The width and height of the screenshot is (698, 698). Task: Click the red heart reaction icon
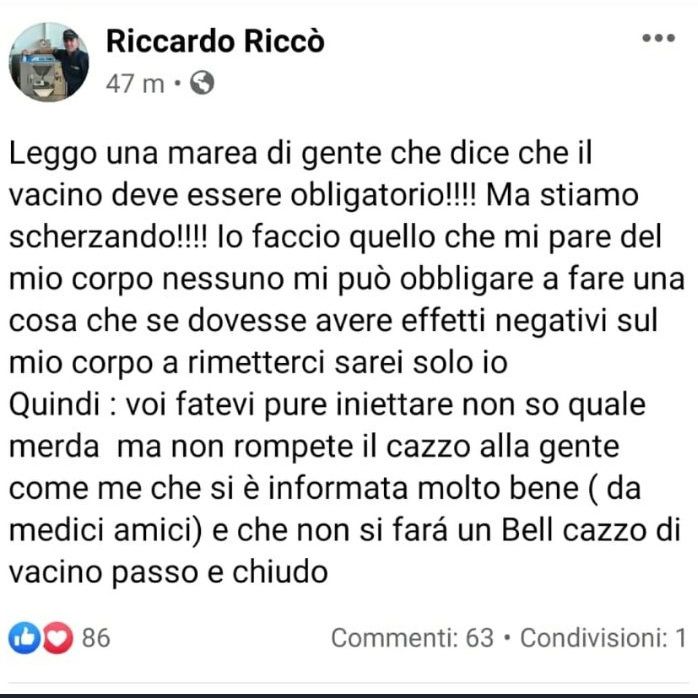point(57,637)
